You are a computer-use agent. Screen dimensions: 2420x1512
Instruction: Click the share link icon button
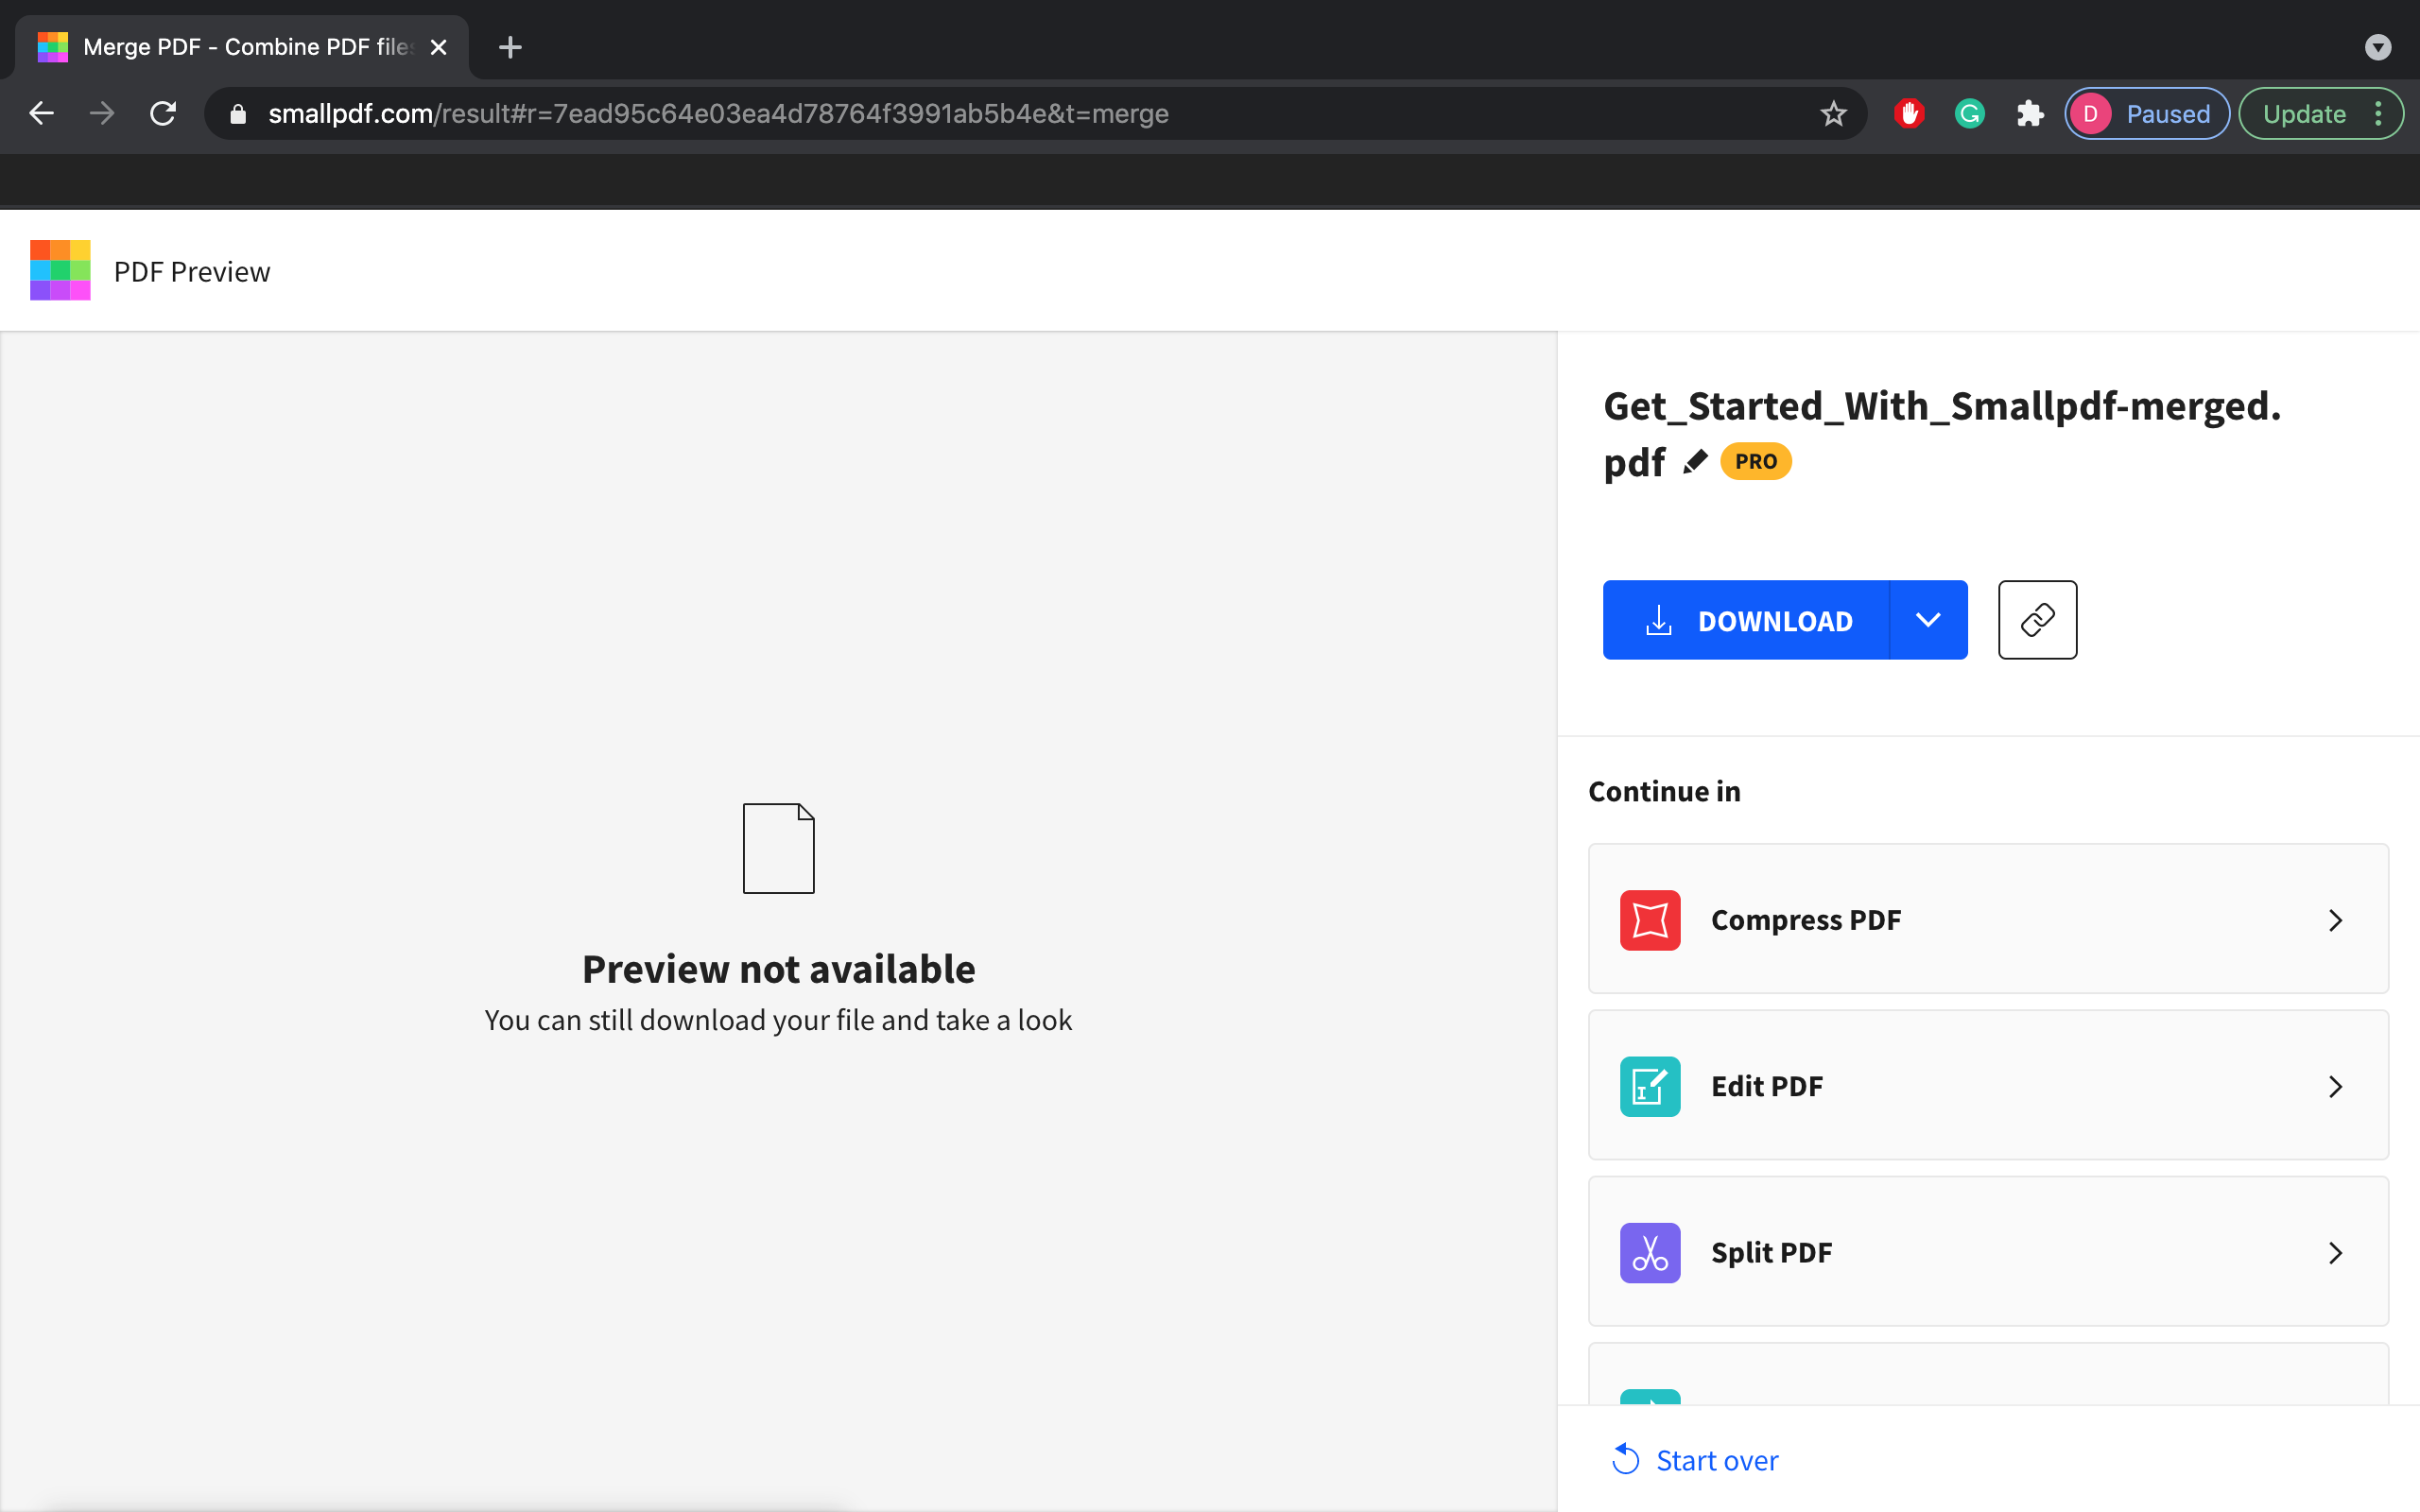click(2037, 620)
